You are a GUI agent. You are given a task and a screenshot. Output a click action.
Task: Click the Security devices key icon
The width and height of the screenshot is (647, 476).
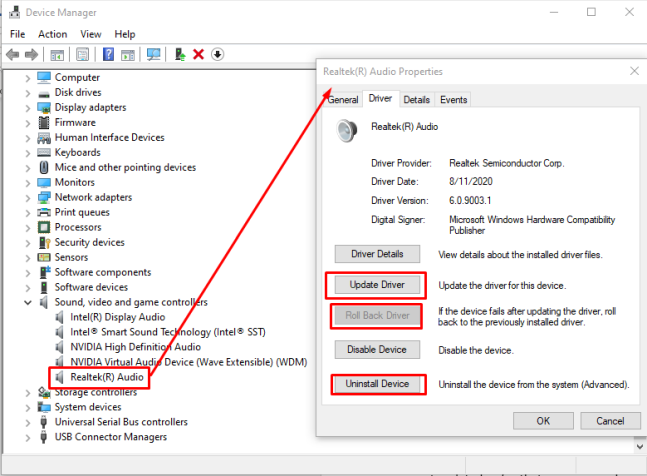pos(44,243)
